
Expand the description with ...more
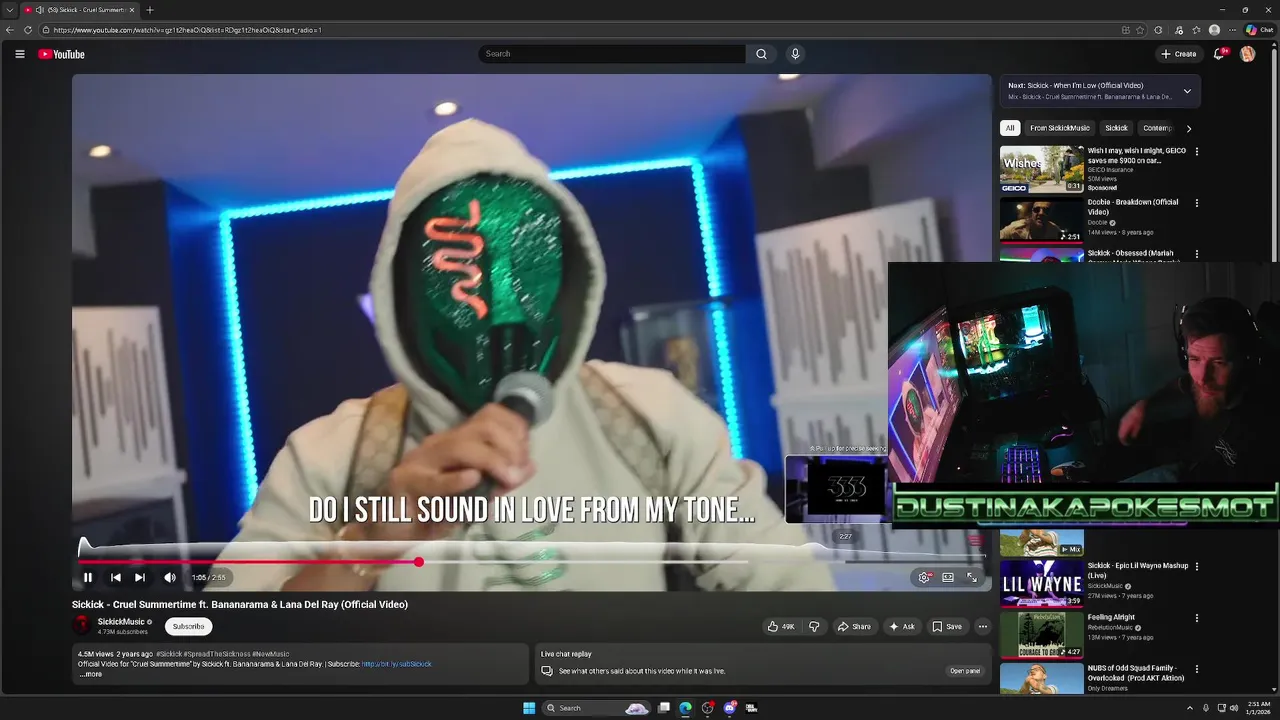(91, 674)
